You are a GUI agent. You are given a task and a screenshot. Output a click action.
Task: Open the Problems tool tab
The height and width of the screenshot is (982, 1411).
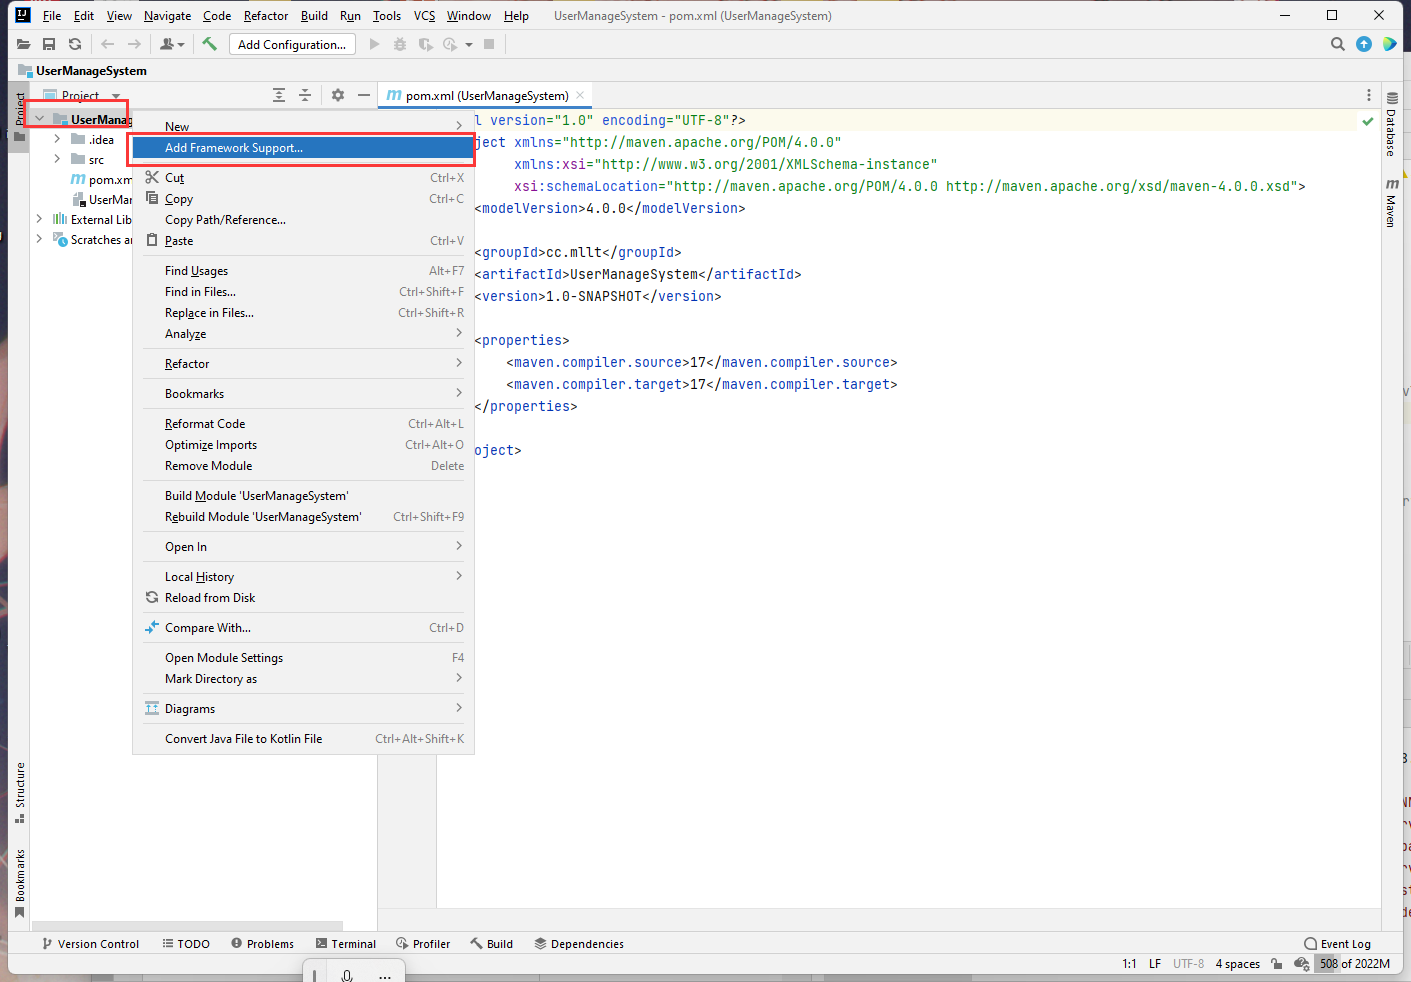pos(262,944)
